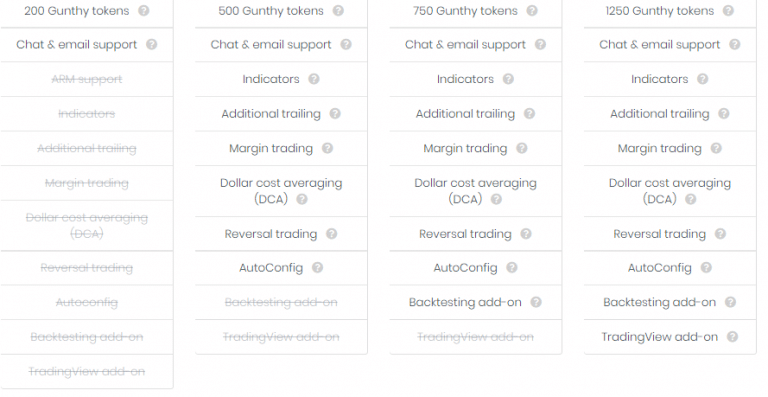Viewport: 768px width, 397px height.
Task: Click third column's Chat & email support help icon
Action: point(540,44)
